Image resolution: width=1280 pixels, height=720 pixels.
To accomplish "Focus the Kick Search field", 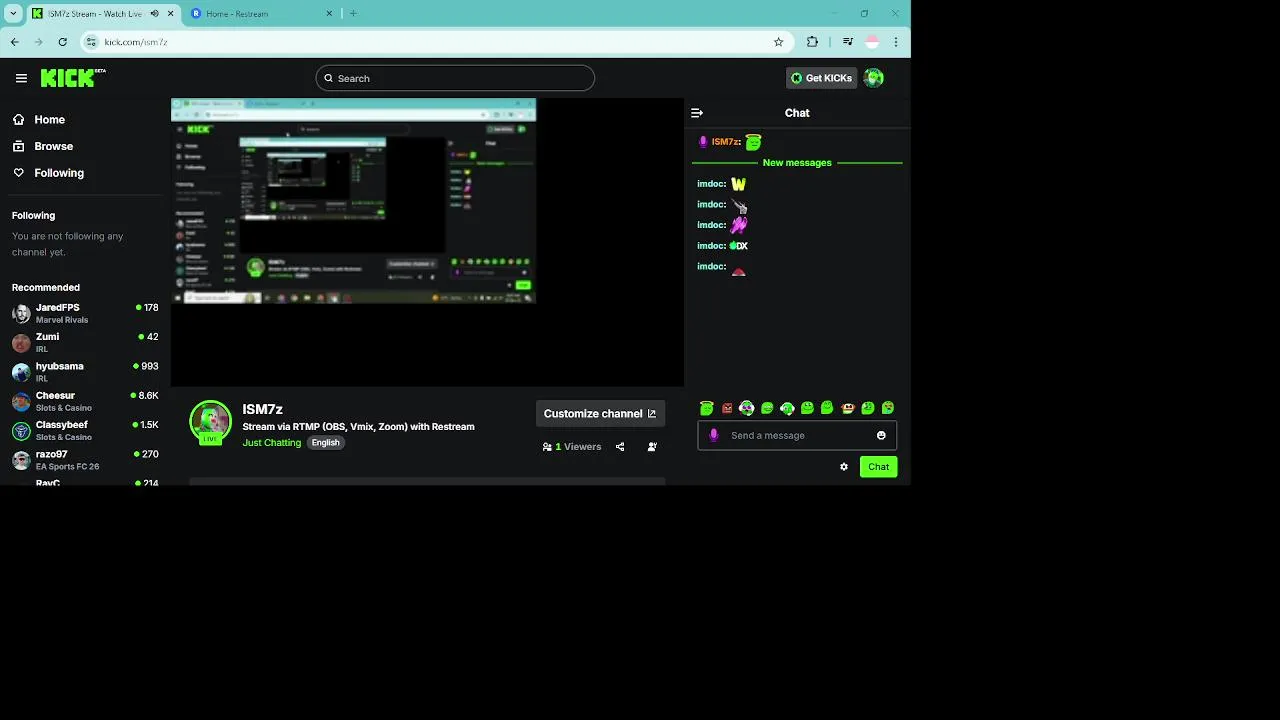I will [x=455, y=78].
